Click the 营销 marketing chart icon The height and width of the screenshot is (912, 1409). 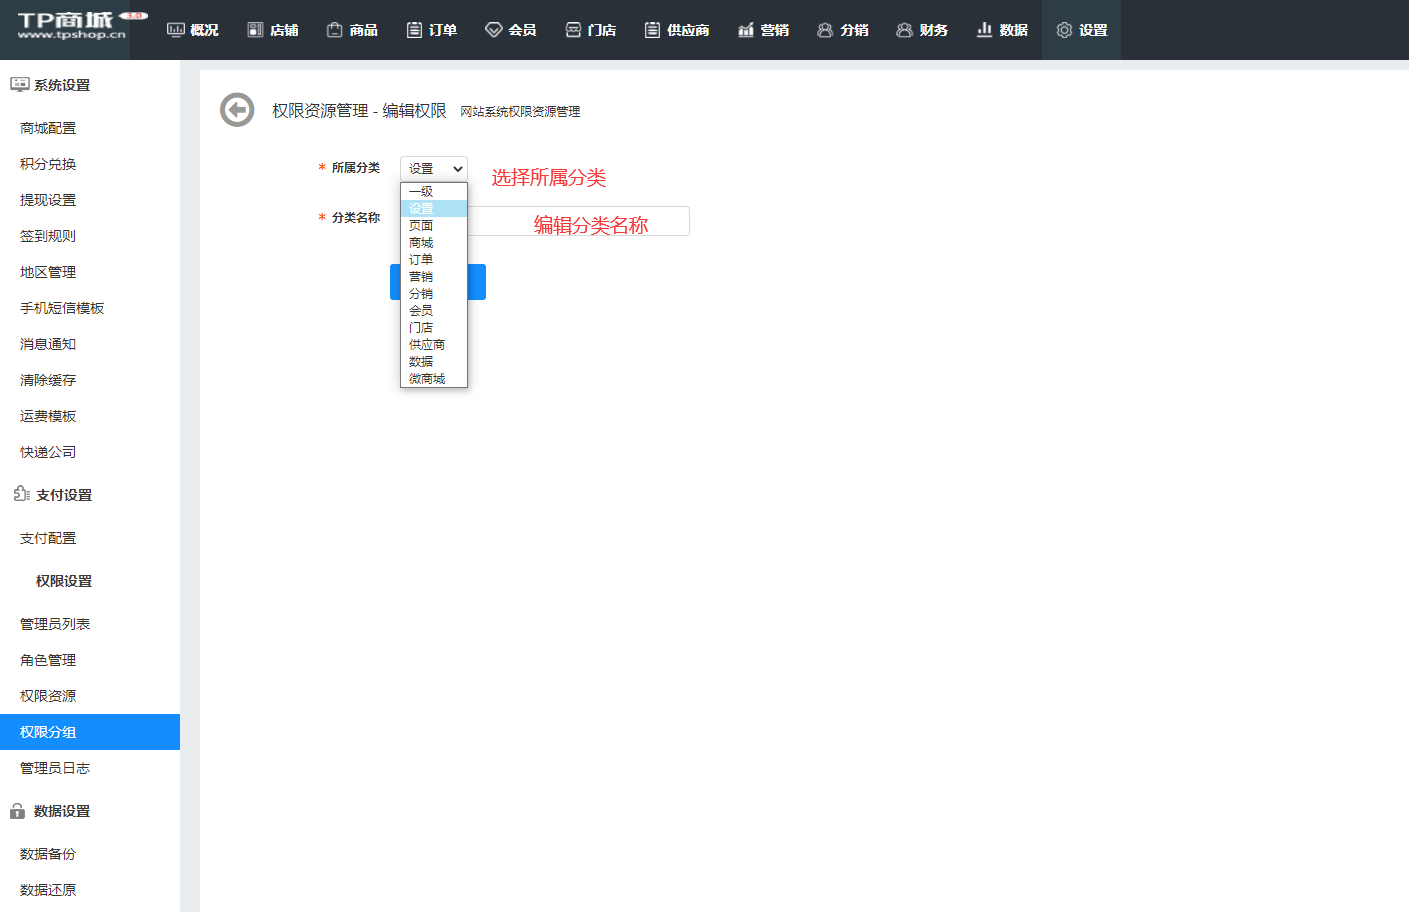[746, 30]
